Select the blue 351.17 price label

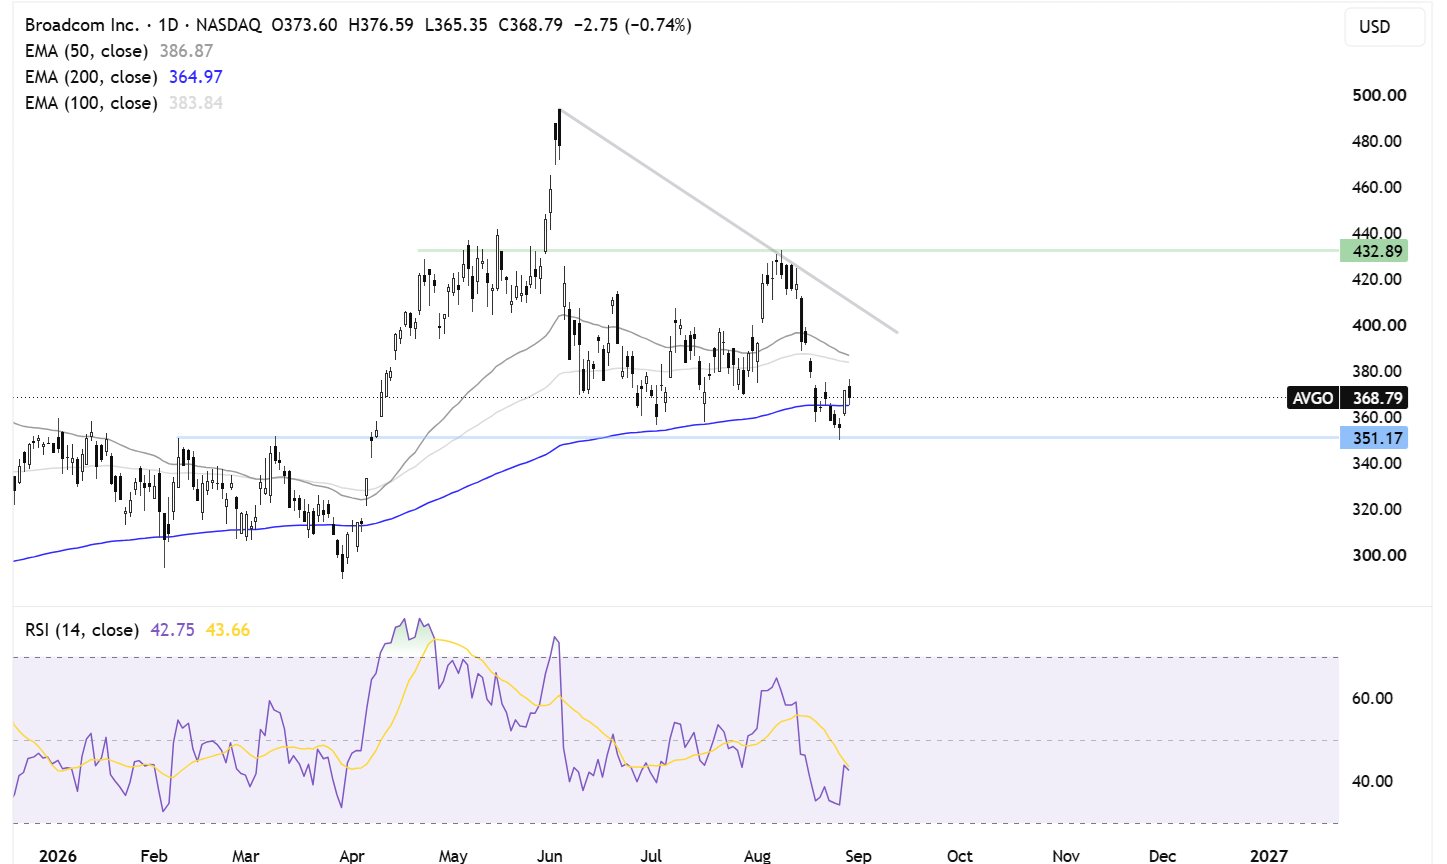point(1373,438)
